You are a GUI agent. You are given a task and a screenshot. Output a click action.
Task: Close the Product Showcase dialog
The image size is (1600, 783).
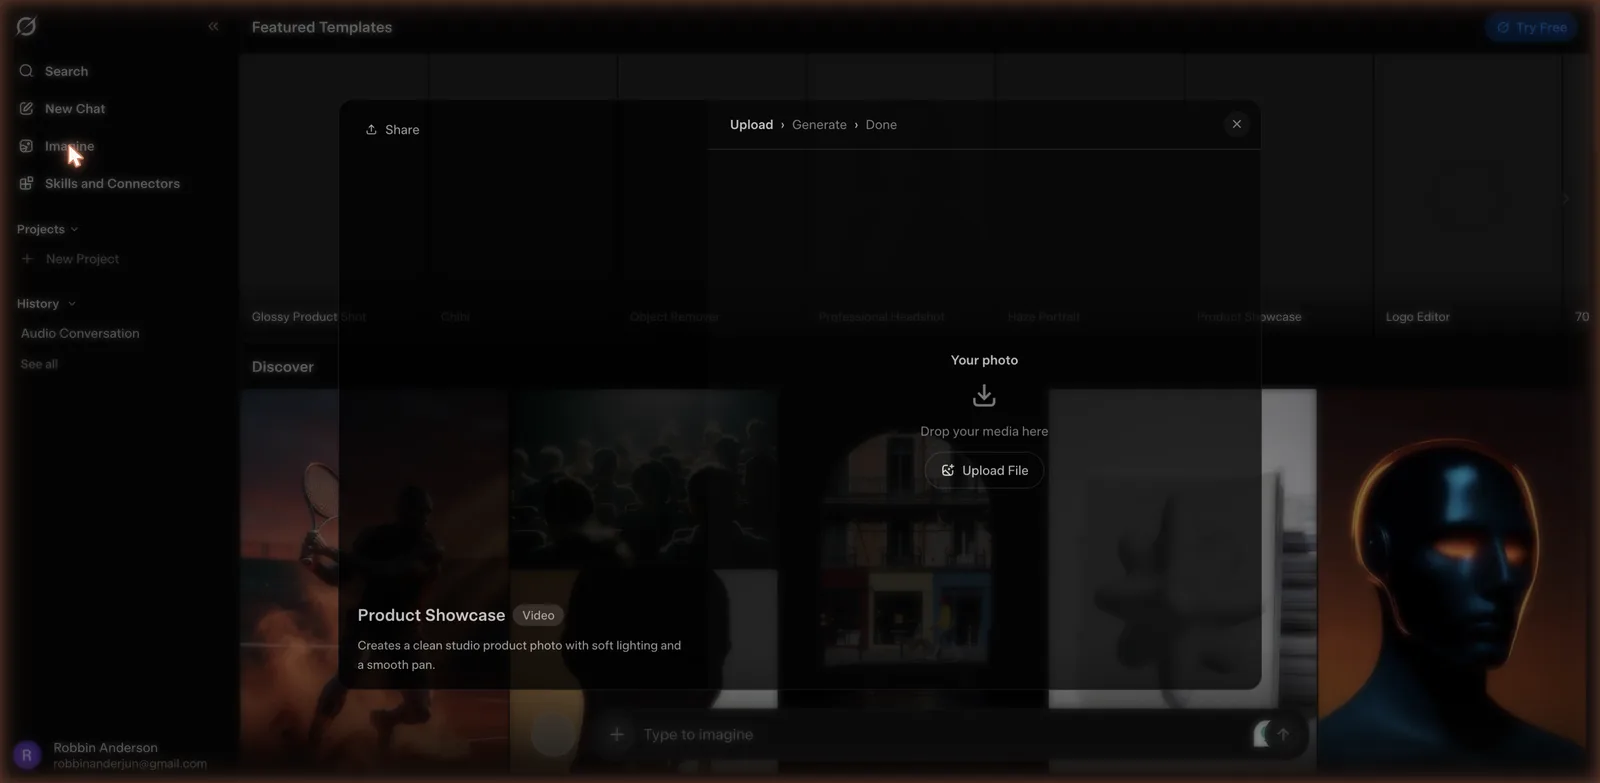click(x=1237, y=124)
